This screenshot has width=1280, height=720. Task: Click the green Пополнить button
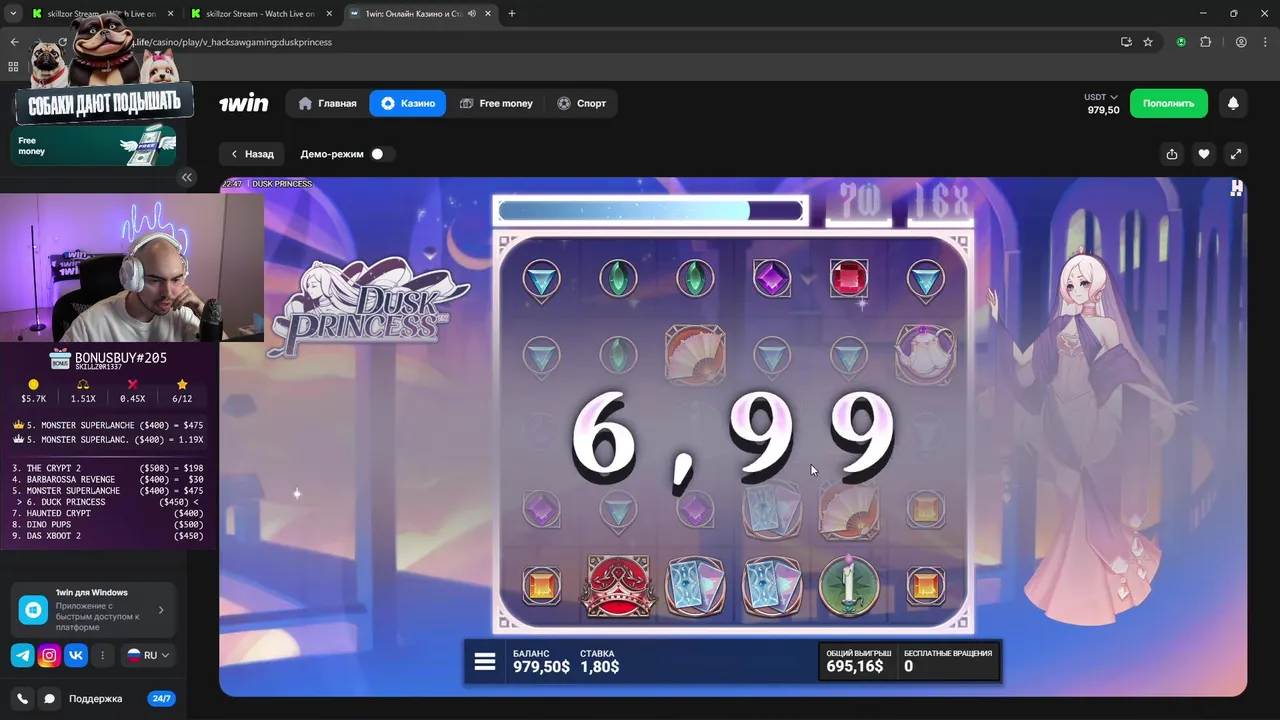click(1169, 103)
